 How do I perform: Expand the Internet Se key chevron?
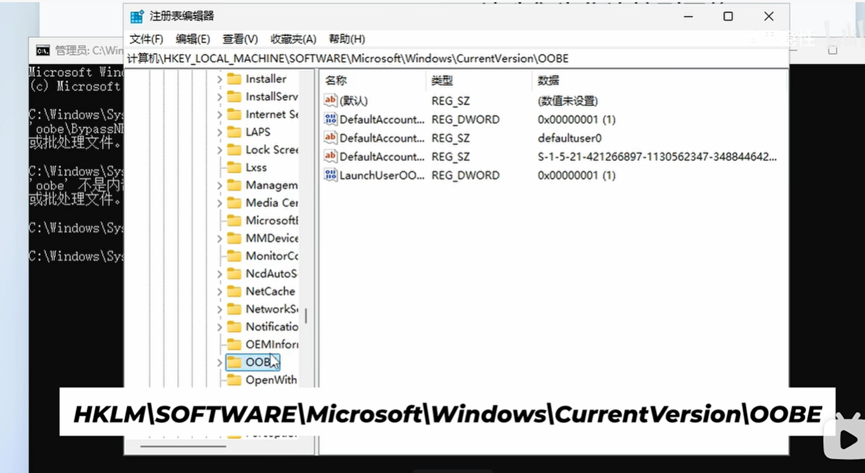click(220, 115)
